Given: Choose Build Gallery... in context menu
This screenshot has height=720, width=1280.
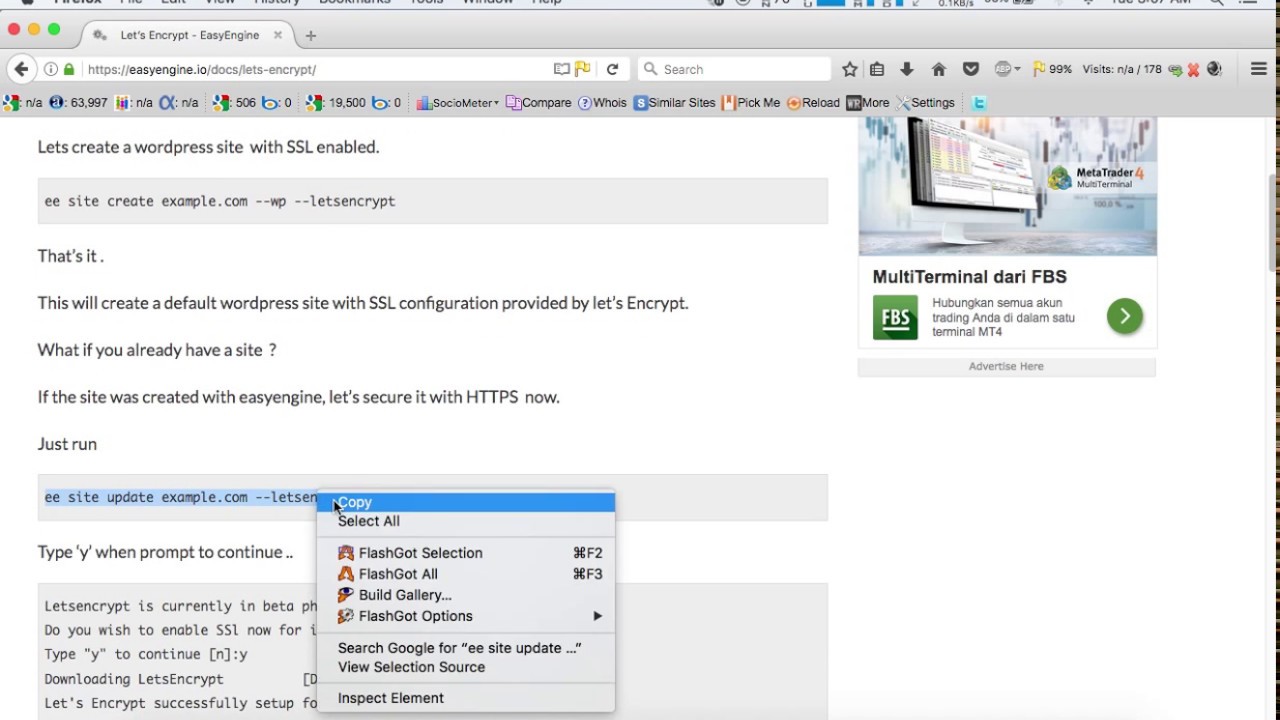Looking at the screenshot, I should pos(466,595).
